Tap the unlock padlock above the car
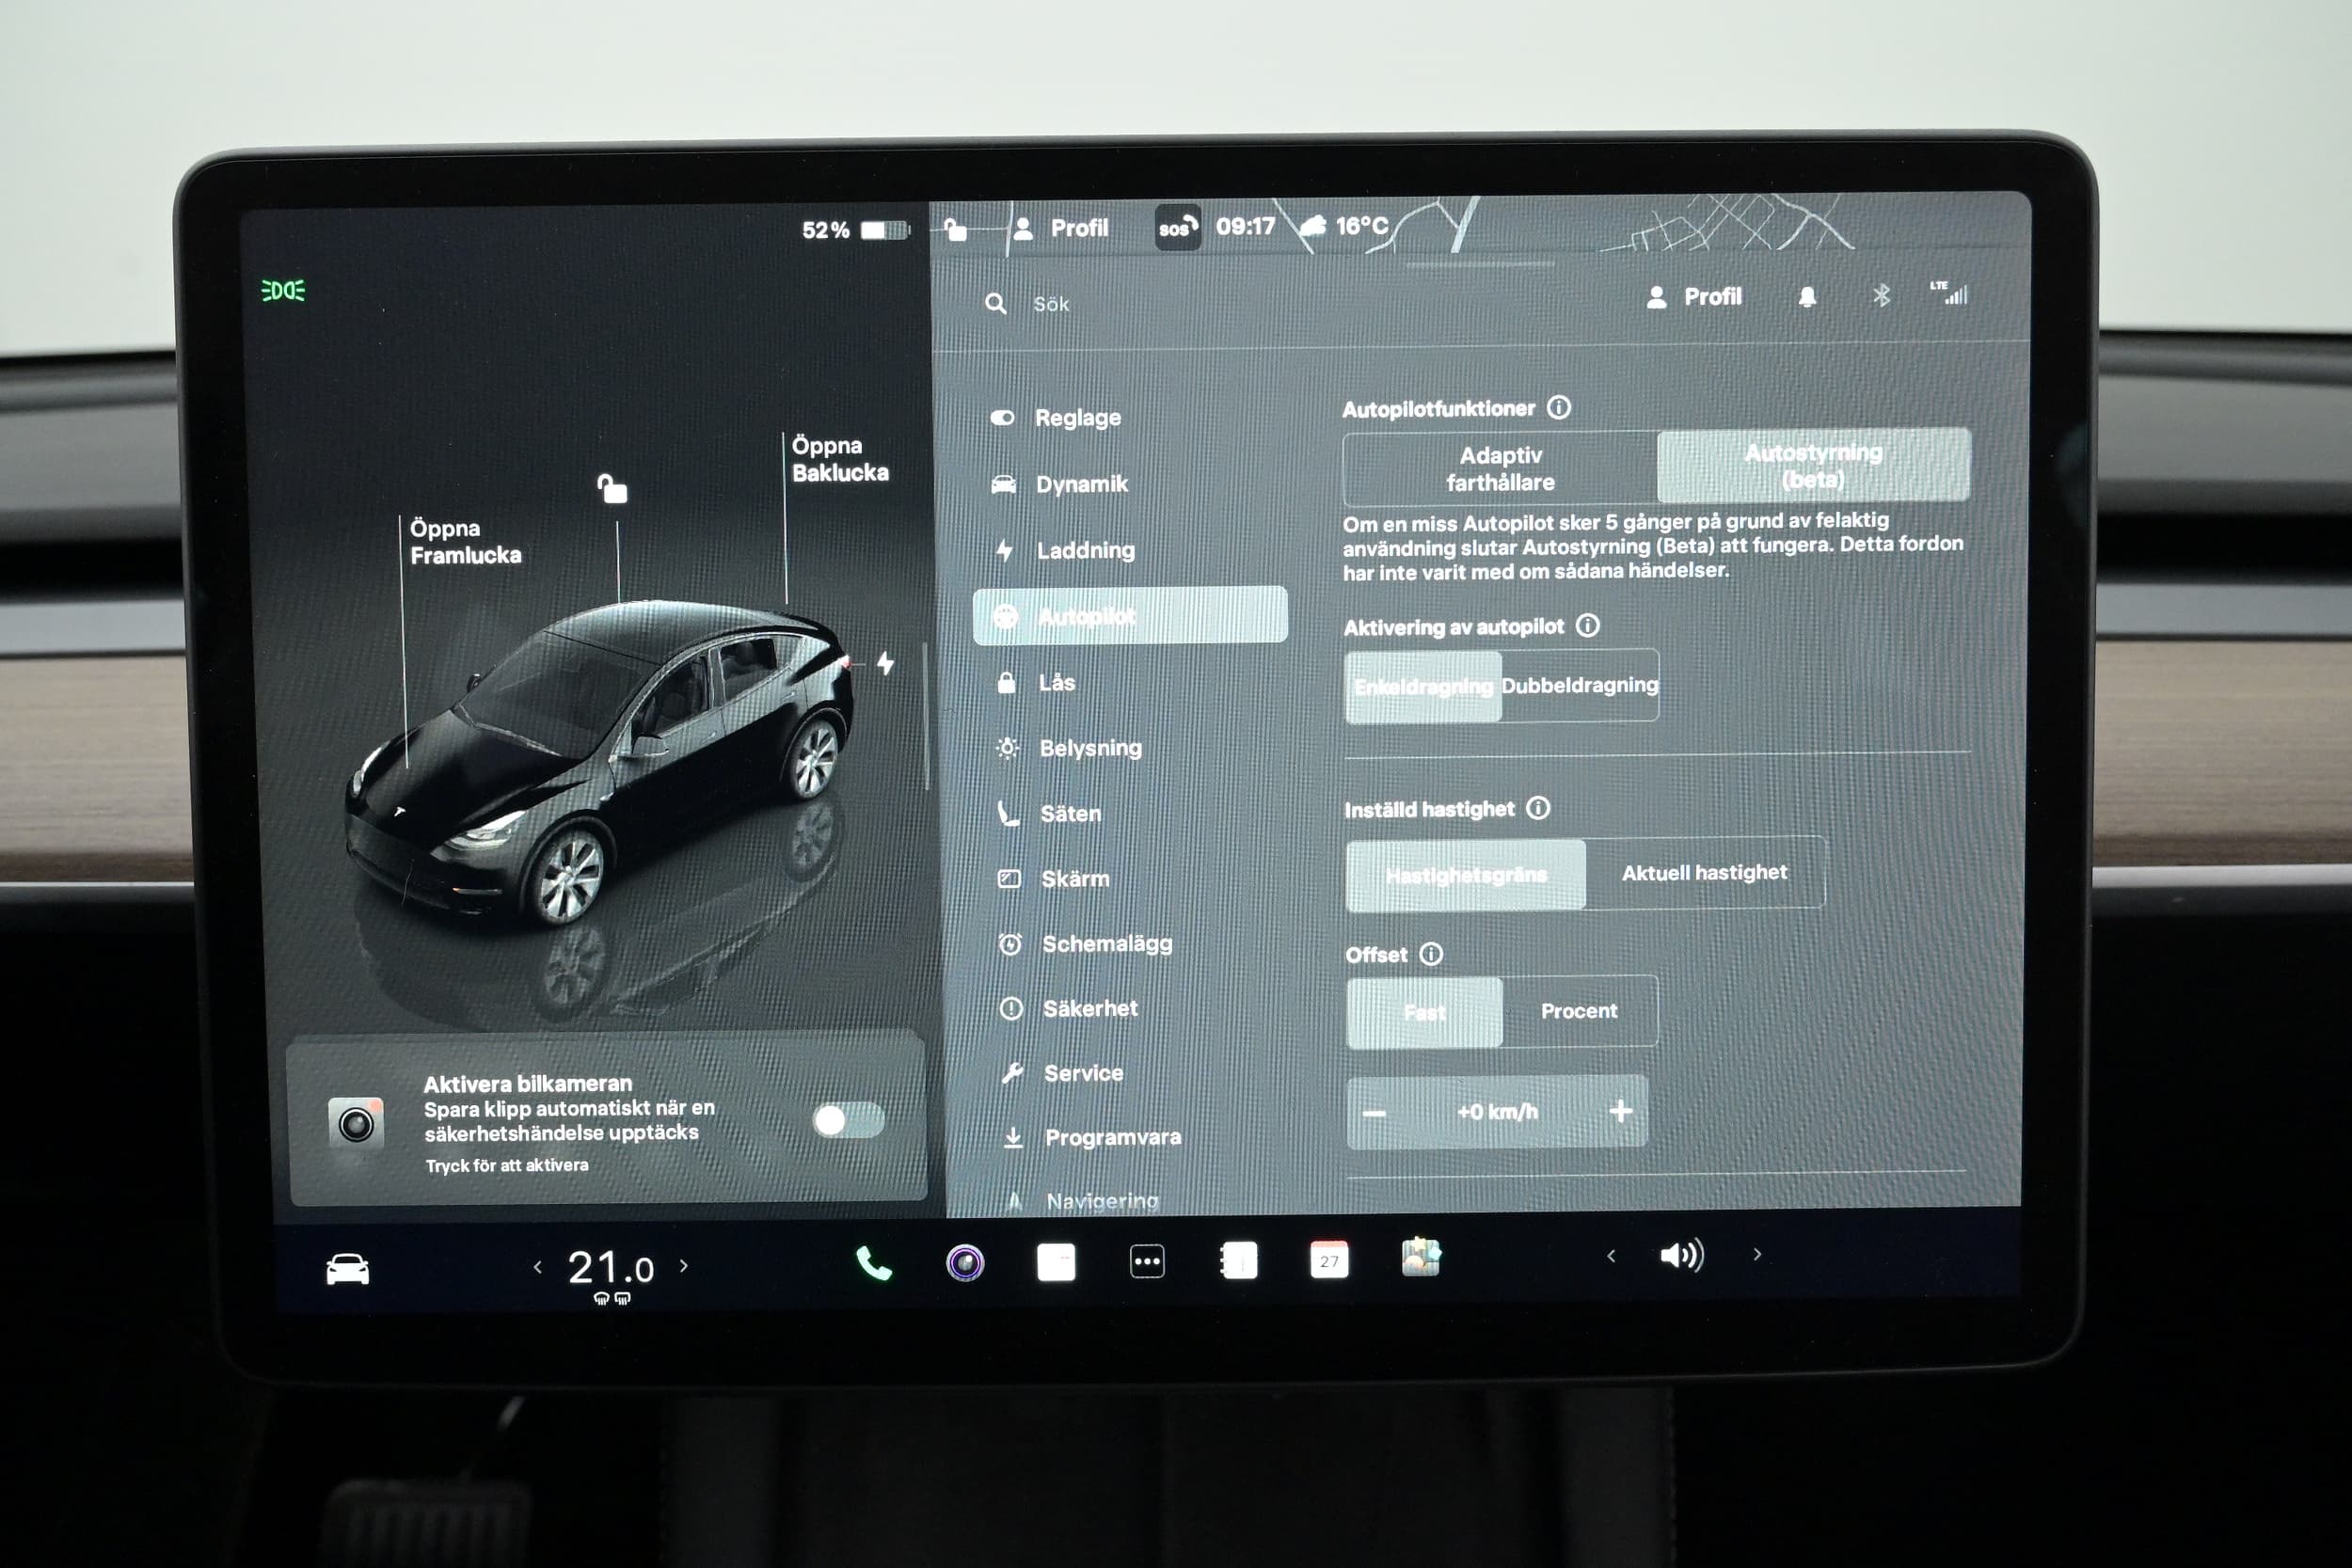Image resolution: width=2352 pixels, height=1568 pixels. click(x=612, y=488)
